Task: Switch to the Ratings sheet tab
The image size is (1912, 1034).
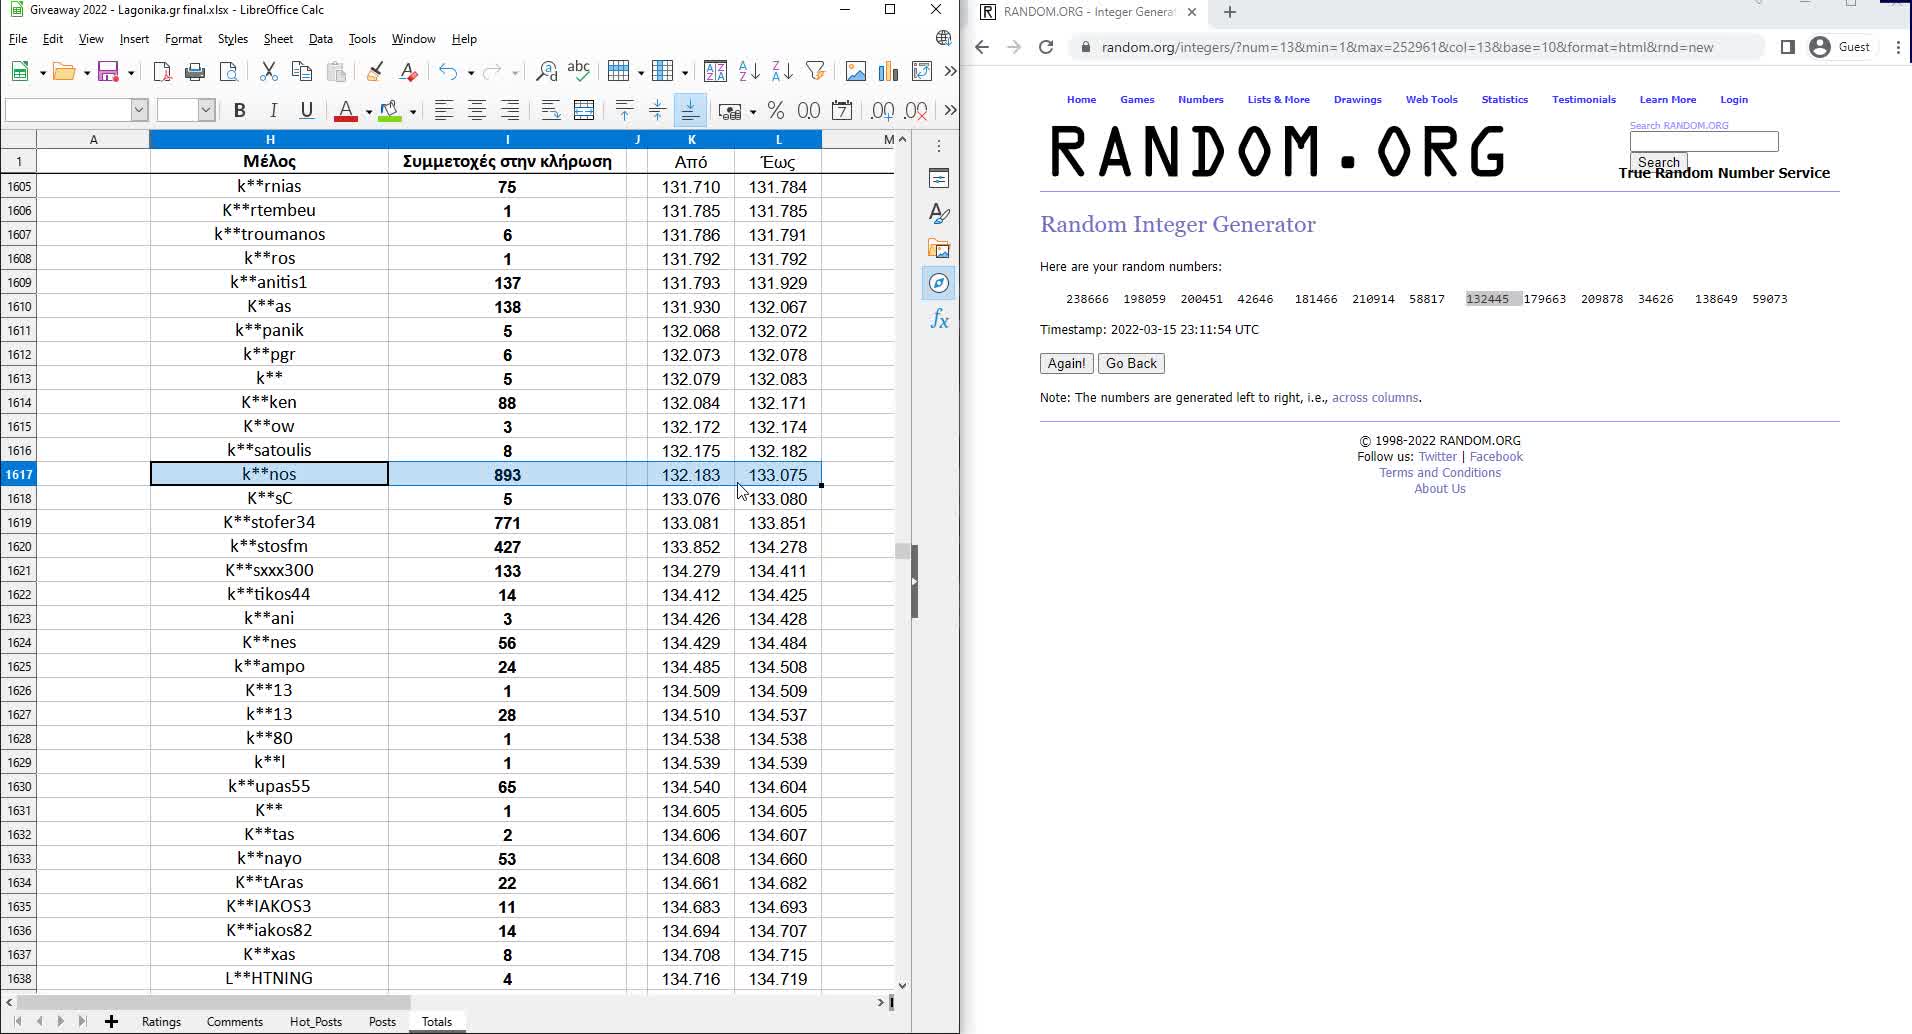Action: pyautogui.click(x=161, y=1021)
